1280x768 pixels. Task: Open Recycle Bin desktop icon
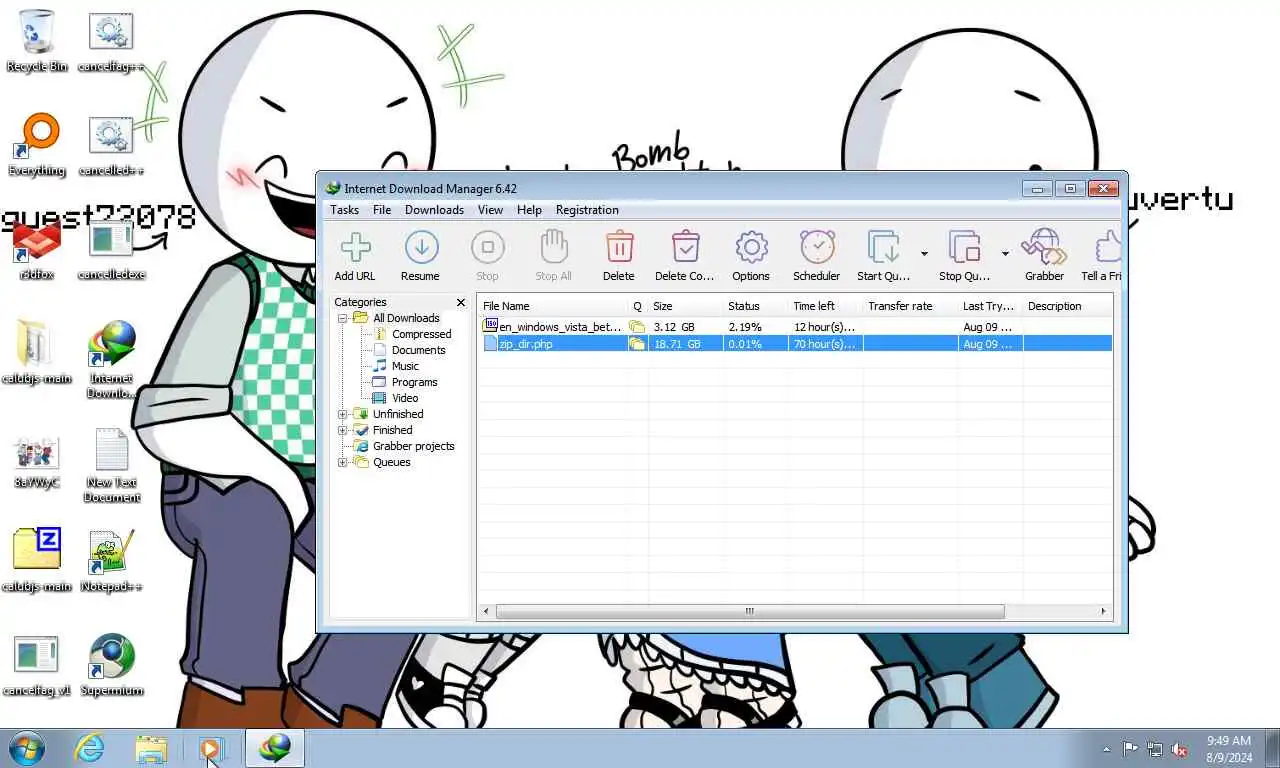37,41
